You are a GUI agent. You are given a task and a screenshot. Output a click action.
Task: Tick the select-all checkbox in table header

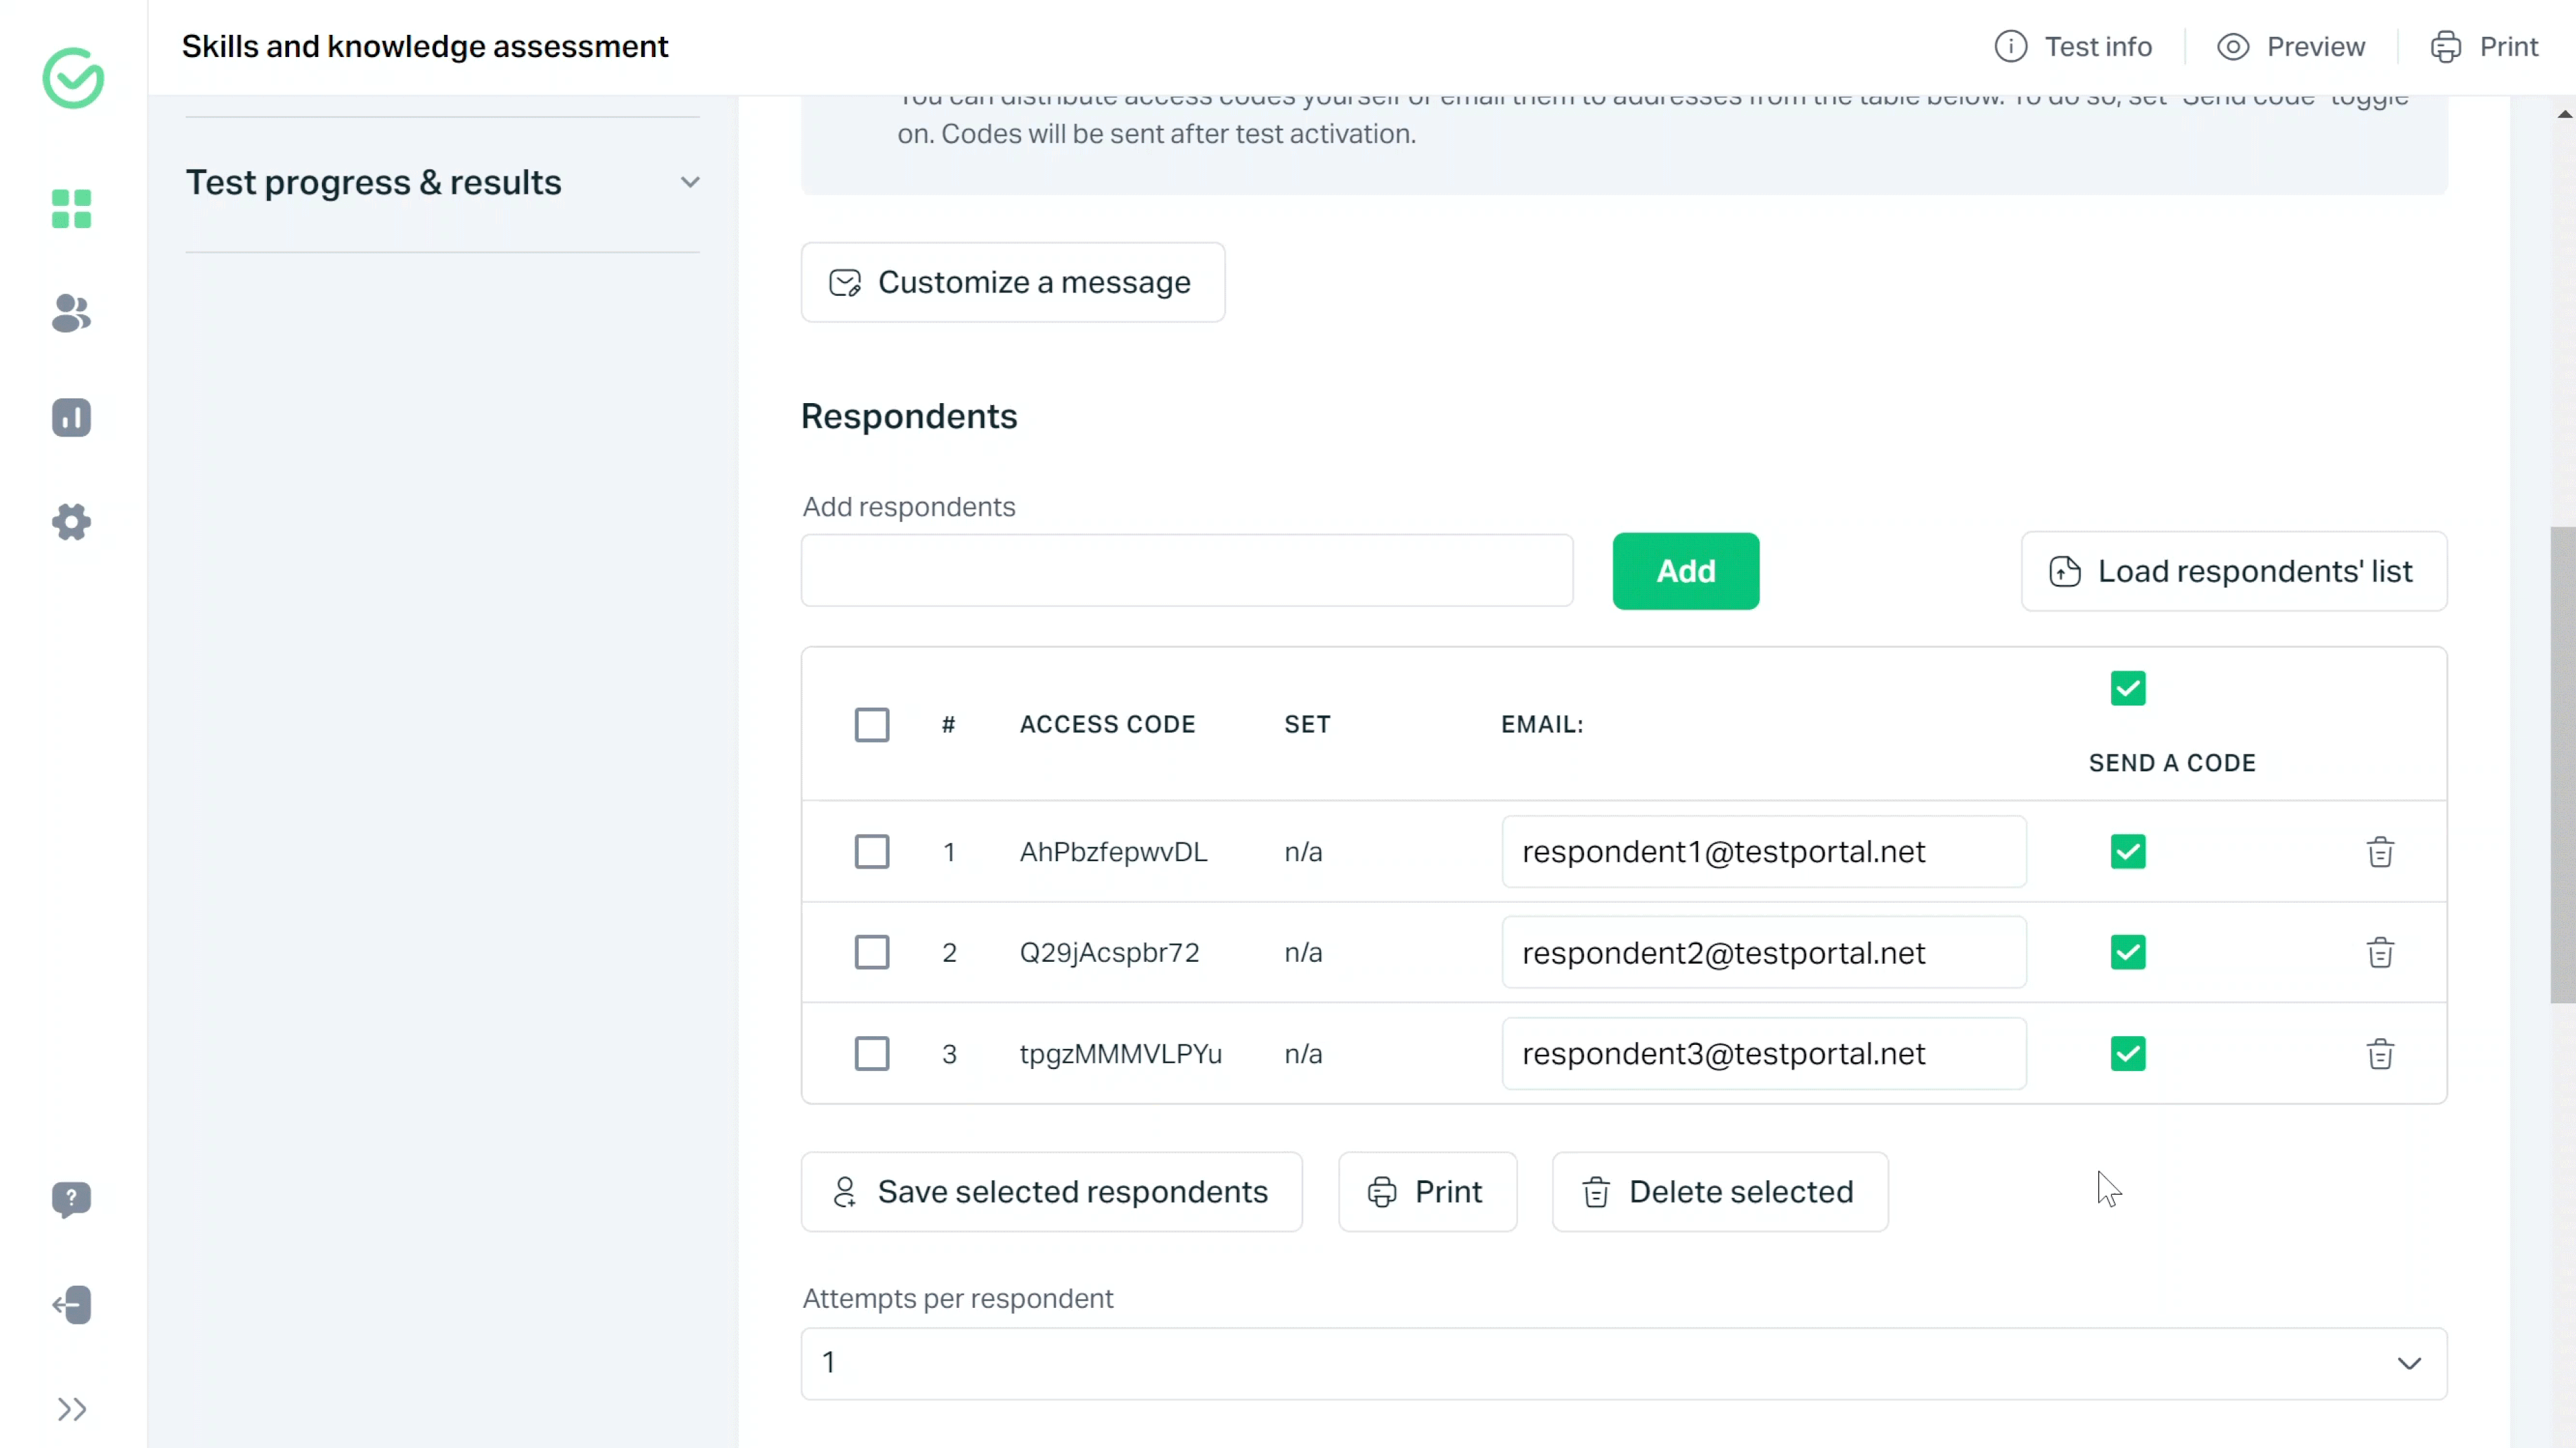[871, 724]
